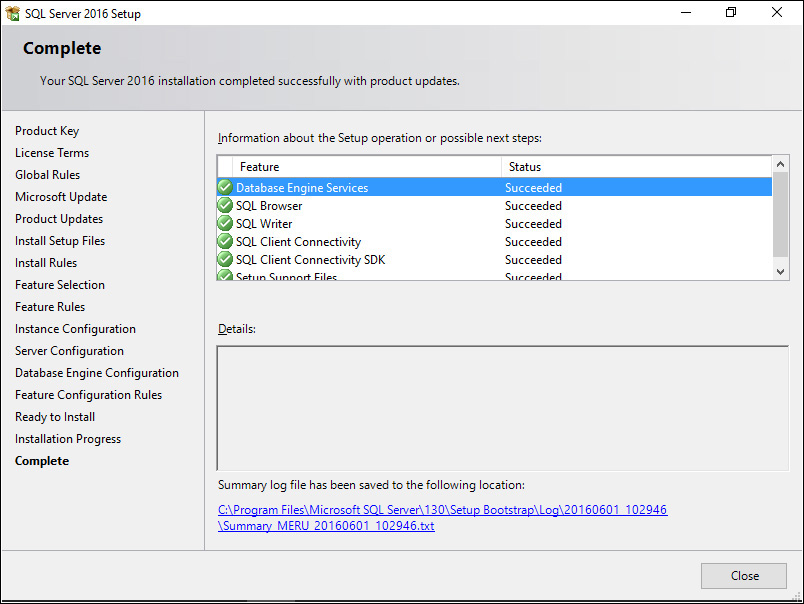The width and height of the screenshot is (804, 604).
Task: Maximize the SQL Server Setup window
Action: pos(731,13)
